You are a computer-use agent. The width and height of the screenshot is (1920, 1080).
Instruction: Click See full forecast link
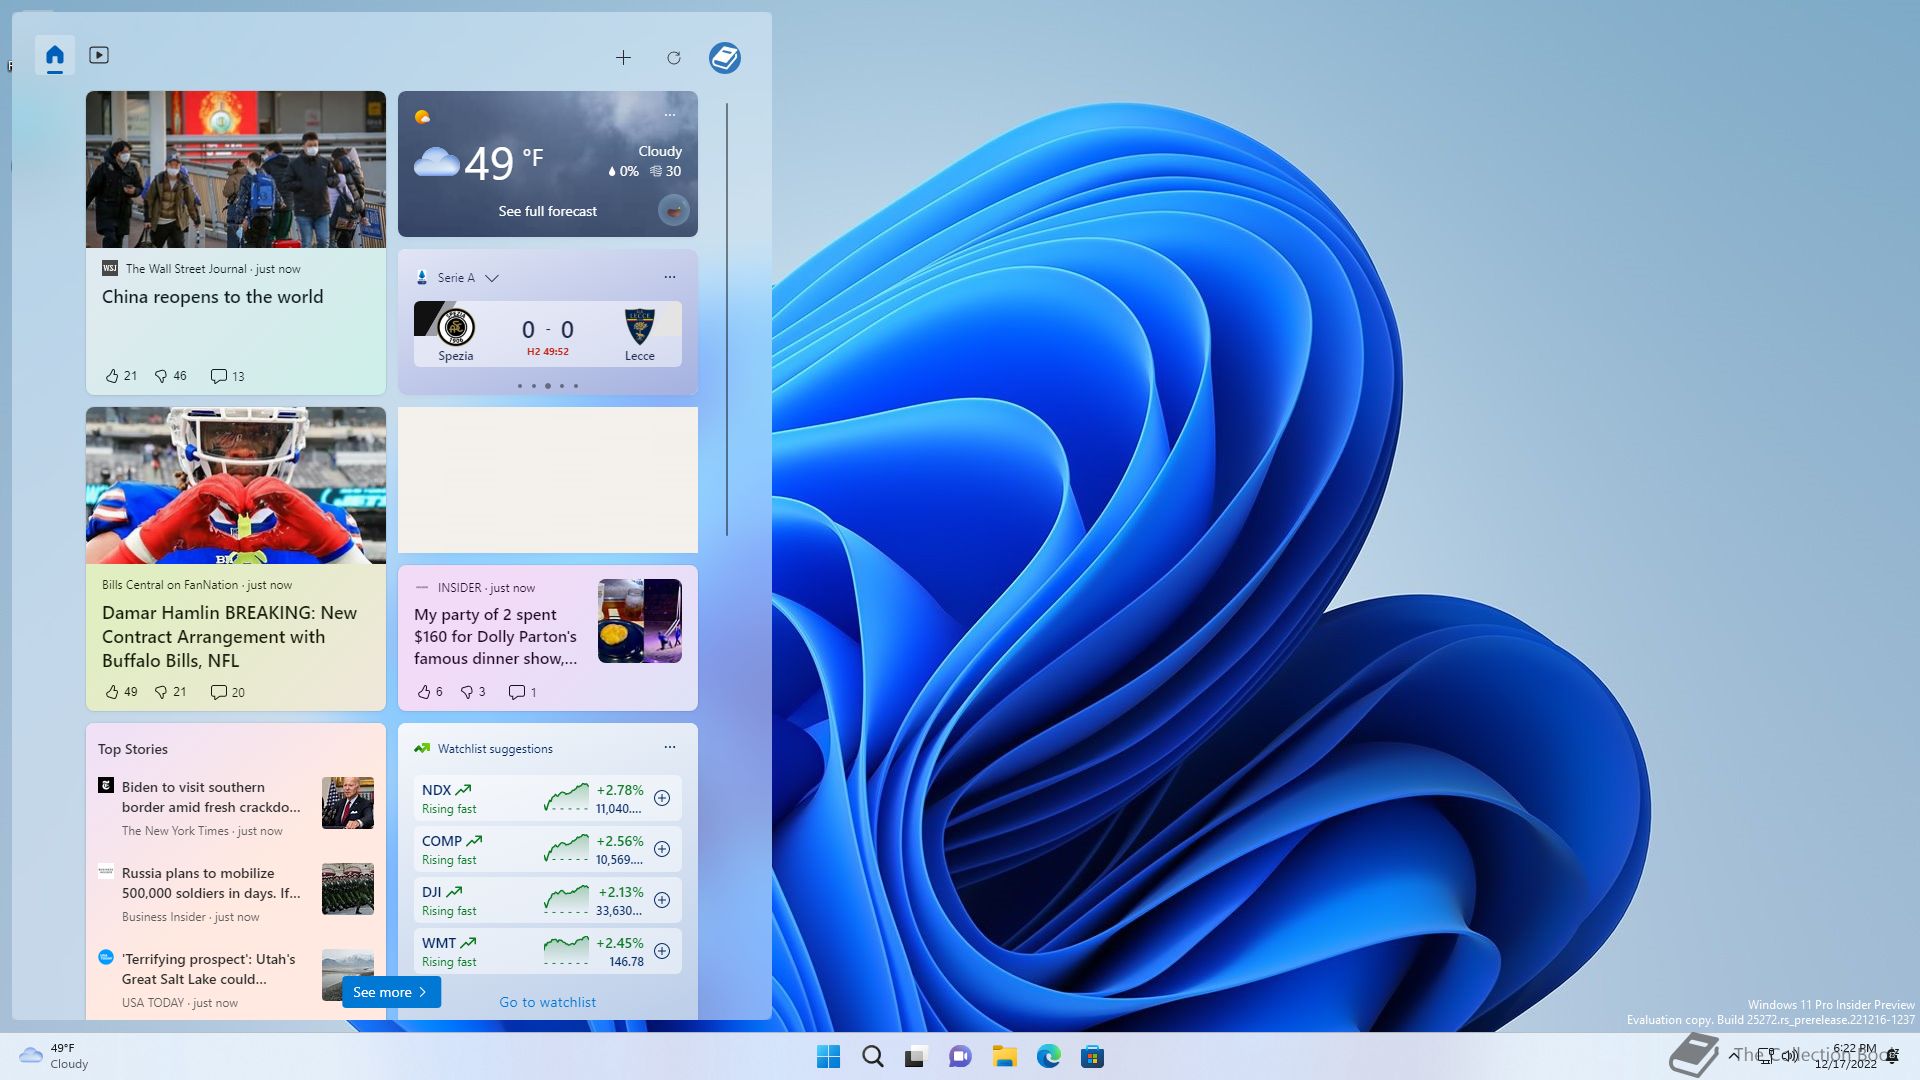547,211
